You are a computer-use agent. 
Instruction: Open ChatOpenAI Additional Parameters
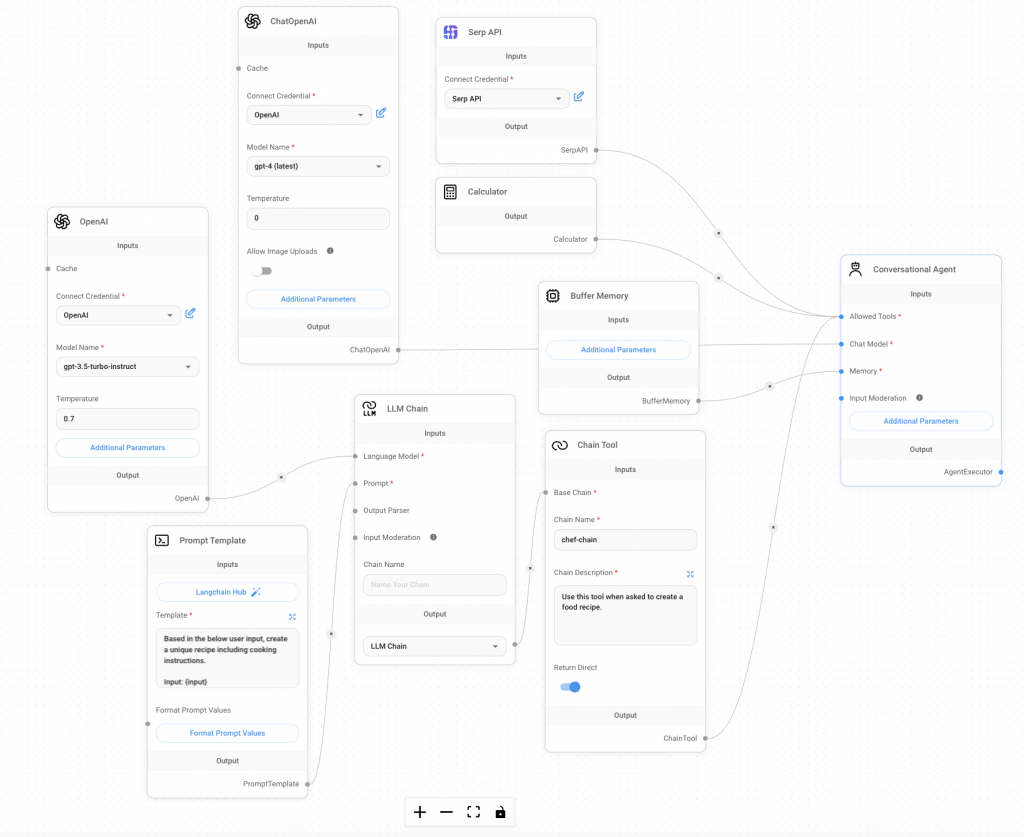click(318, 299)
